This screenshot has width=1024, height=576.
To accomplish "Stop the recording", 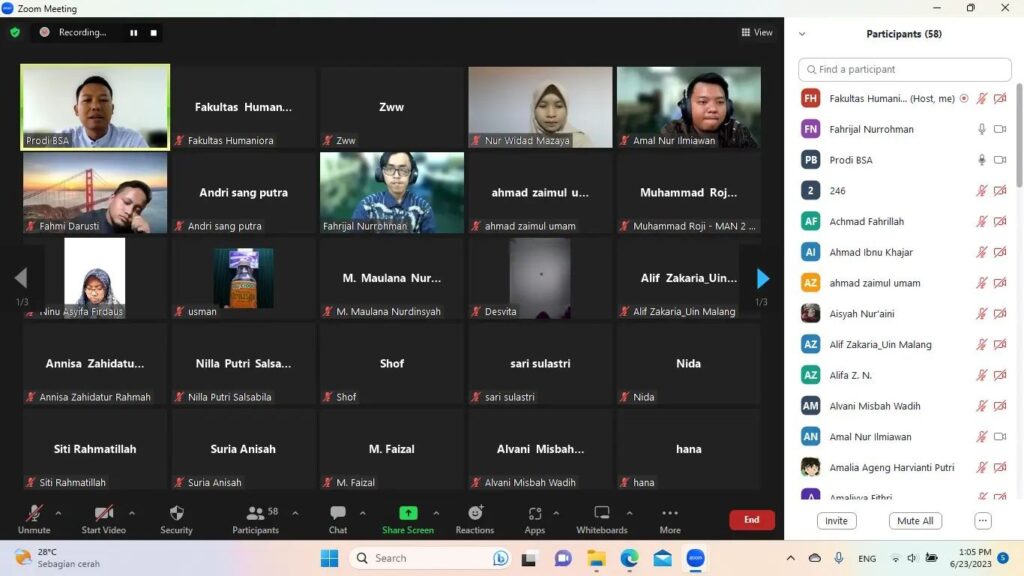I will [153, 33].
